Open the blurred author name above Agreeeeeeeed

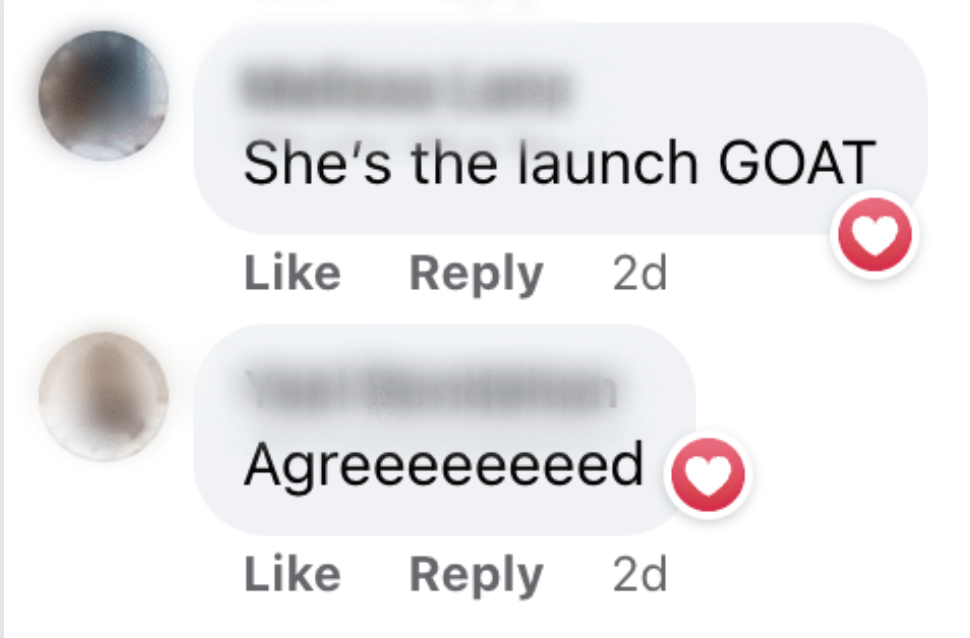click(x=431, y=390)
